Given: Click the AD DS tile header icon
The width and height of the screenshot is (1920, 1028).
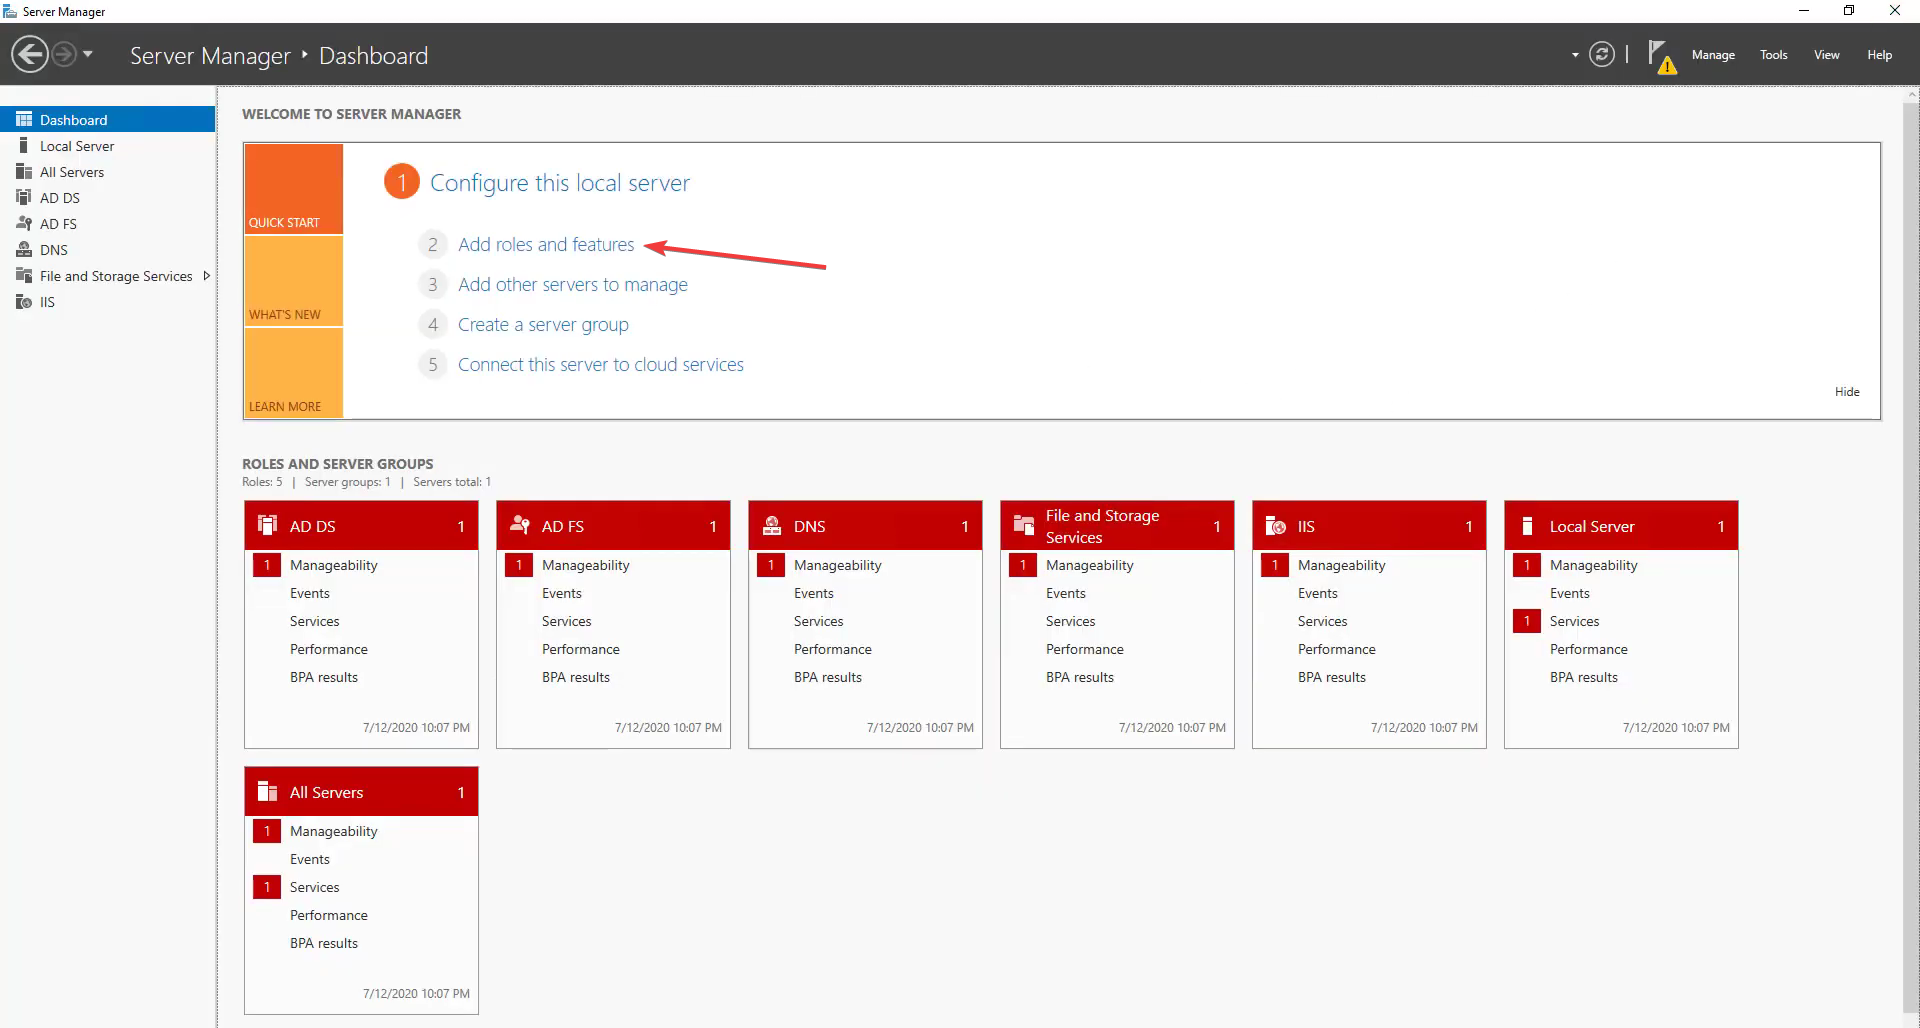Looking at the screenshot, I should point(267,525).
